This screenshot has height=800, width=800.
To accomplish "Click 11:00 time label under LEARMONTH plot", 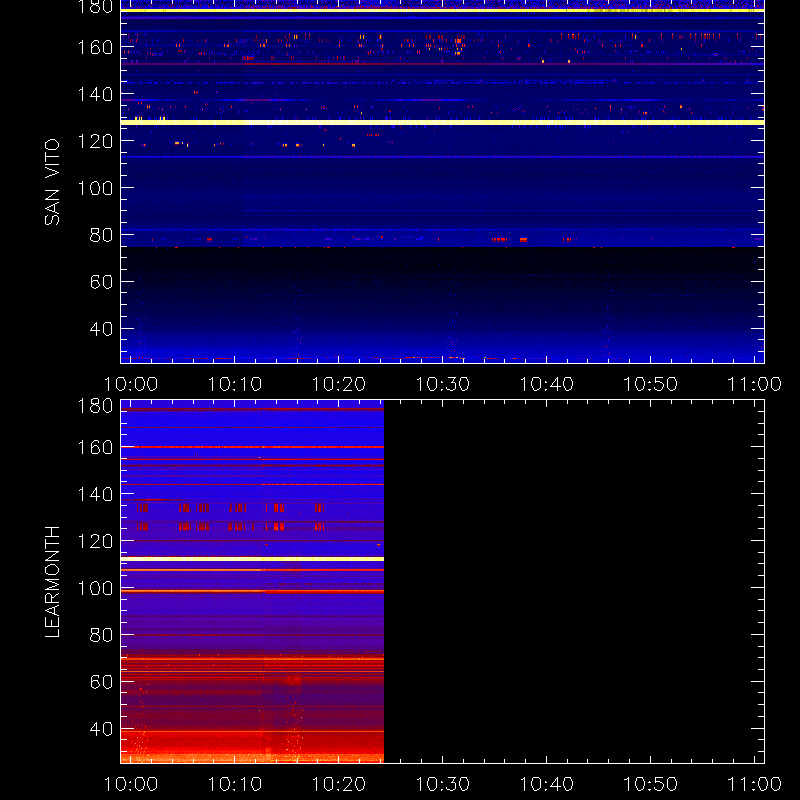I will click(x=754, y=784).
